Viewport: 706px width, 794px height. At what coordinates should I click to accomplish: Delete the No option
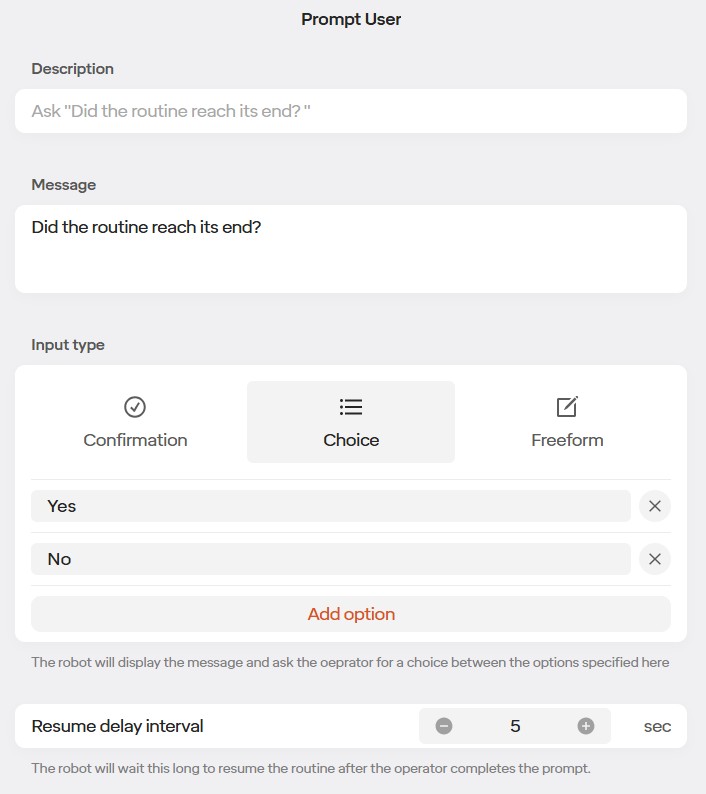pos(655,559)
